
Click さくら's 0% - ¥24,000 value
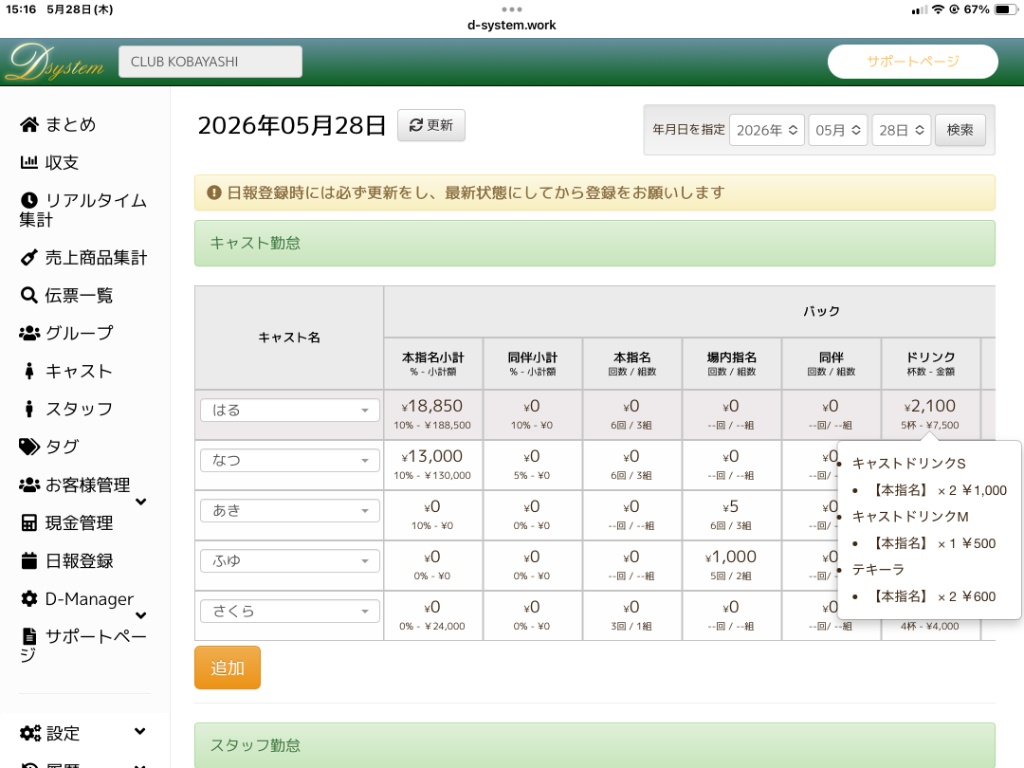pos(432,626)
